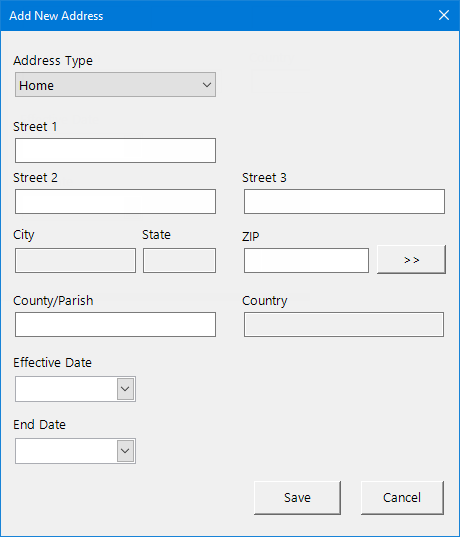Image resolution: width=460 pixels, height=537 pixels.
Task: Click the >> lookup button beside ZIP
Action: point(411,260)
